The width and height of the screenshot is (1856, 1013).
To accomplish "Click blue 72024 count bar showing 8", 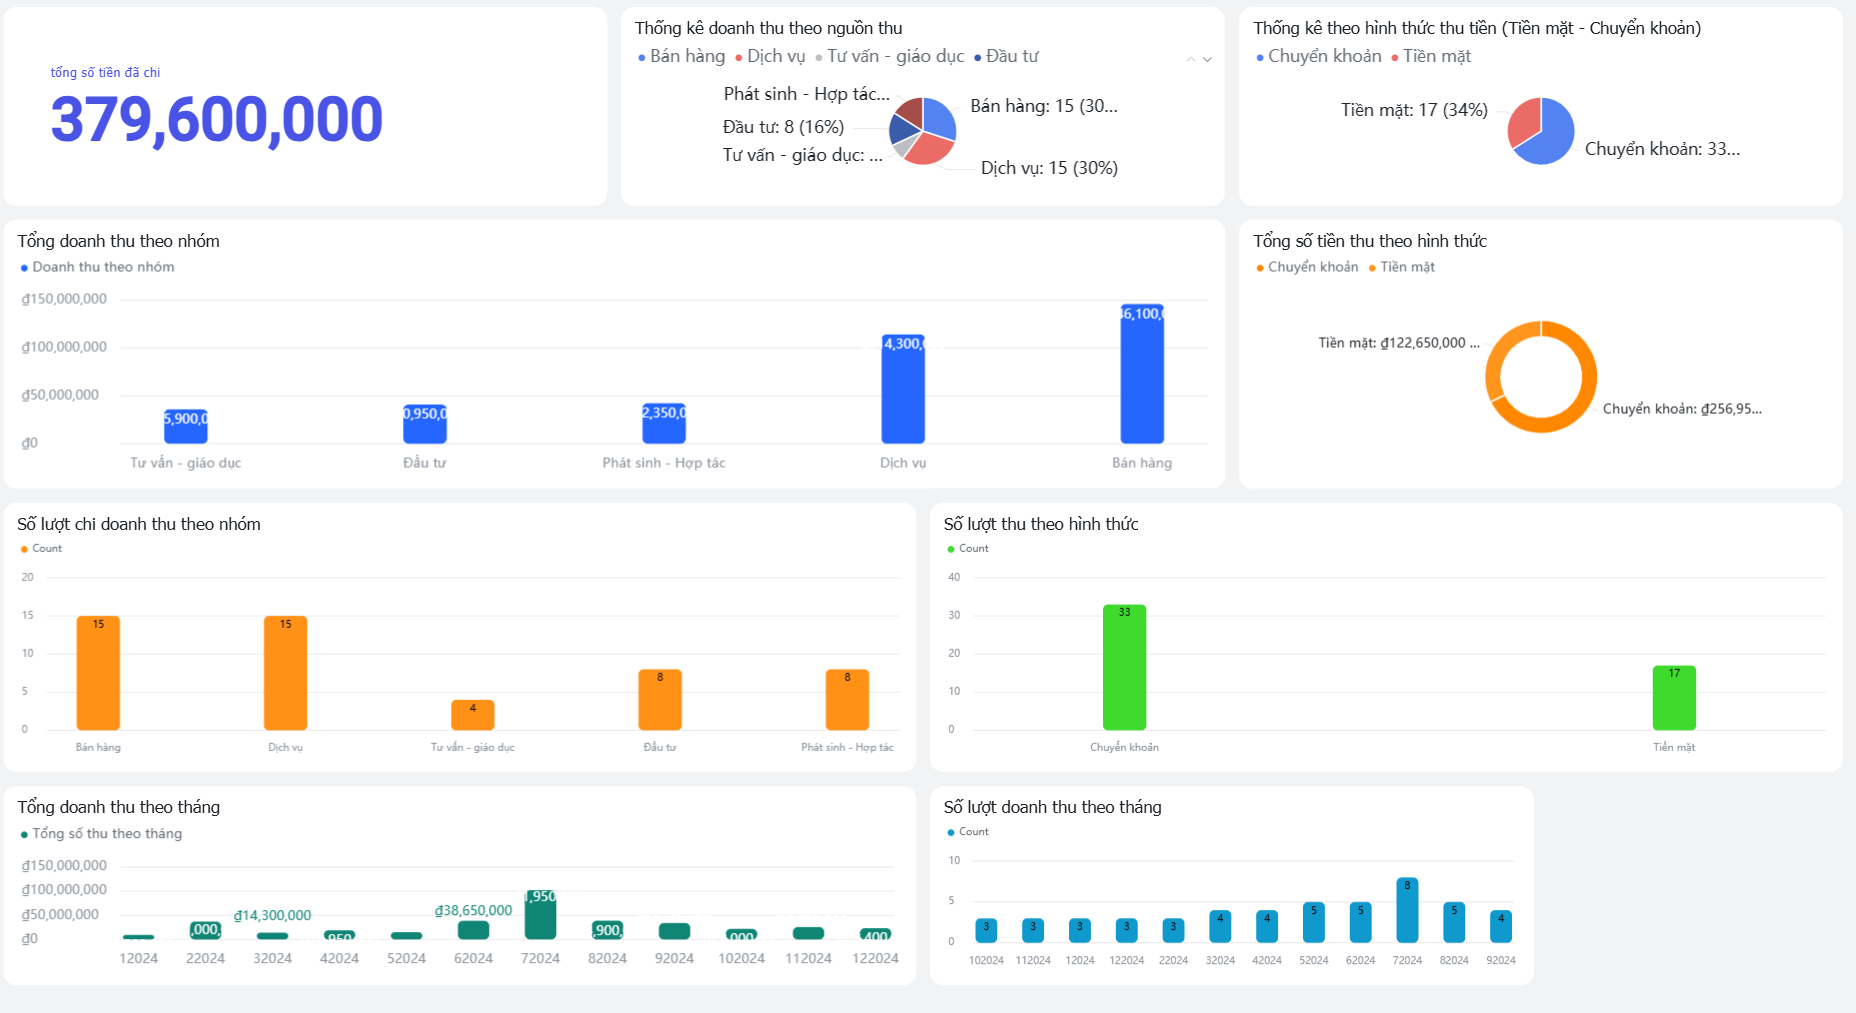I will [x=1407, y=910].
